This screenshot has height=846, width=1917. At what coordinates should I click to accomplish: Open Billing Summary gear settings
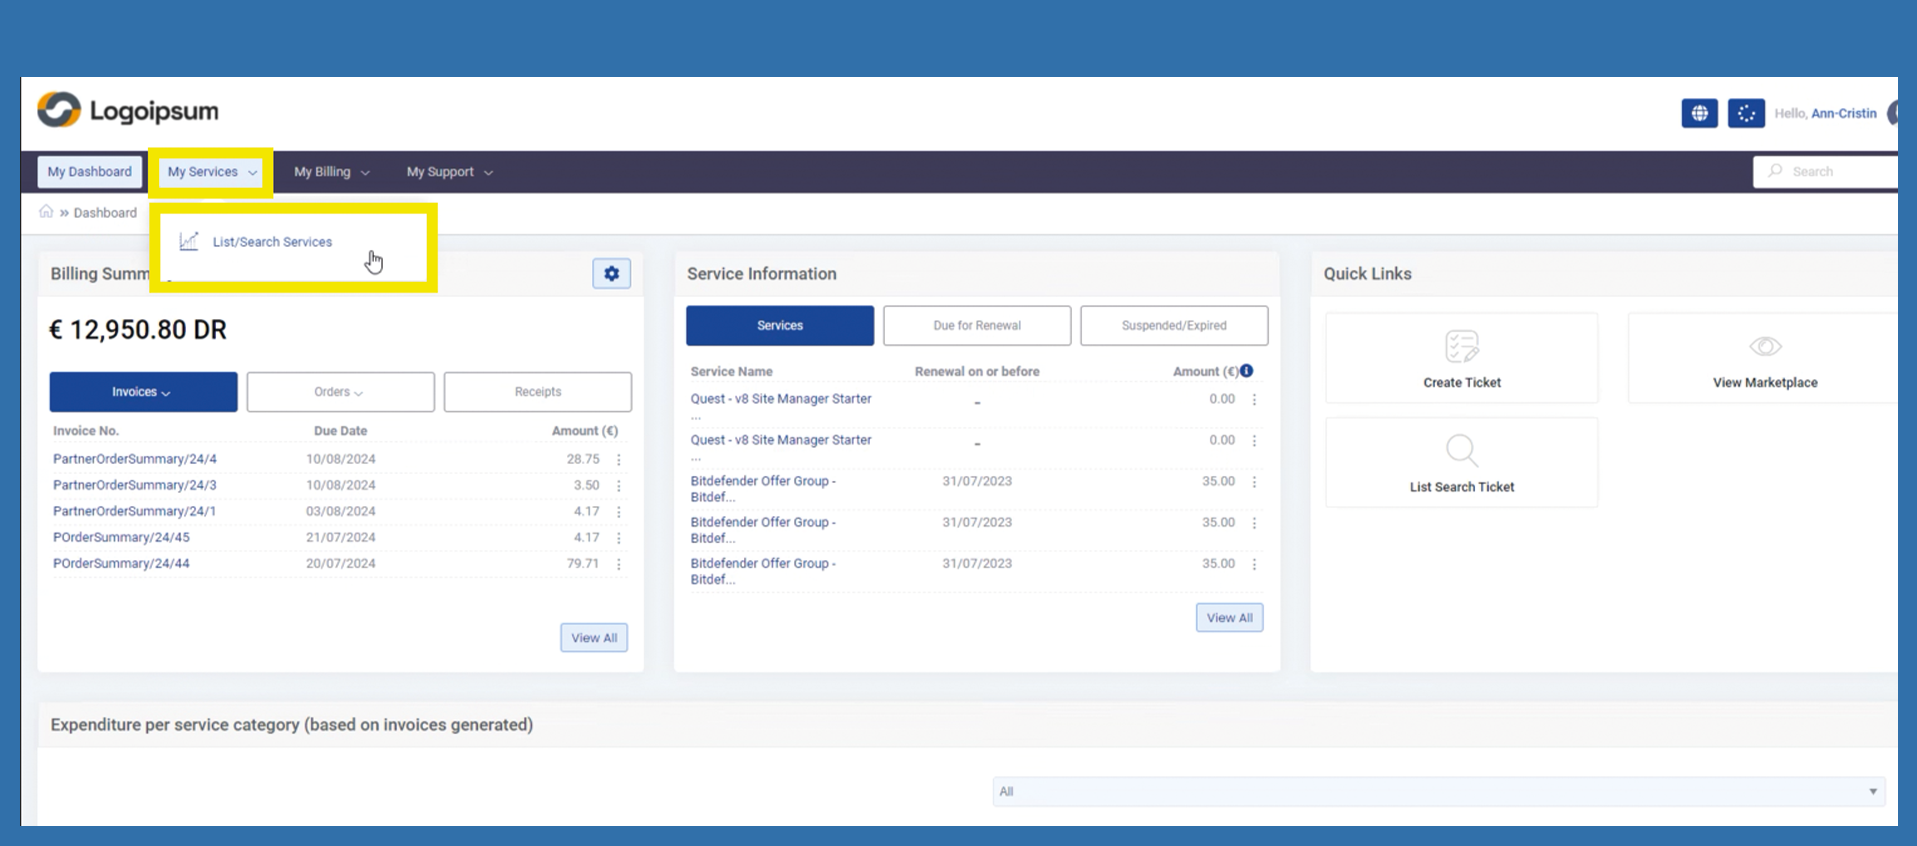coord(611,273)
